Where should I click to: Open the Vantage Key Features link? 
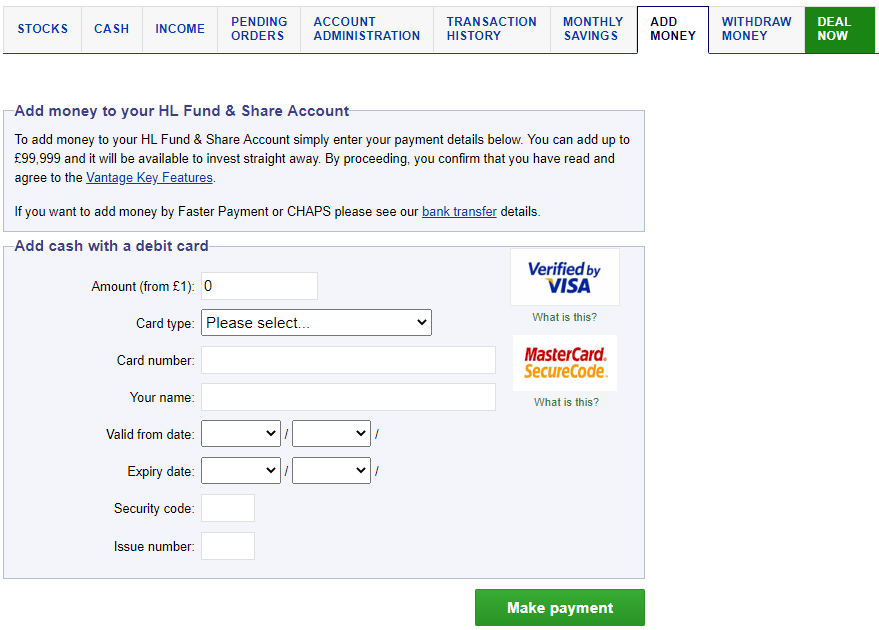(149, 178)
